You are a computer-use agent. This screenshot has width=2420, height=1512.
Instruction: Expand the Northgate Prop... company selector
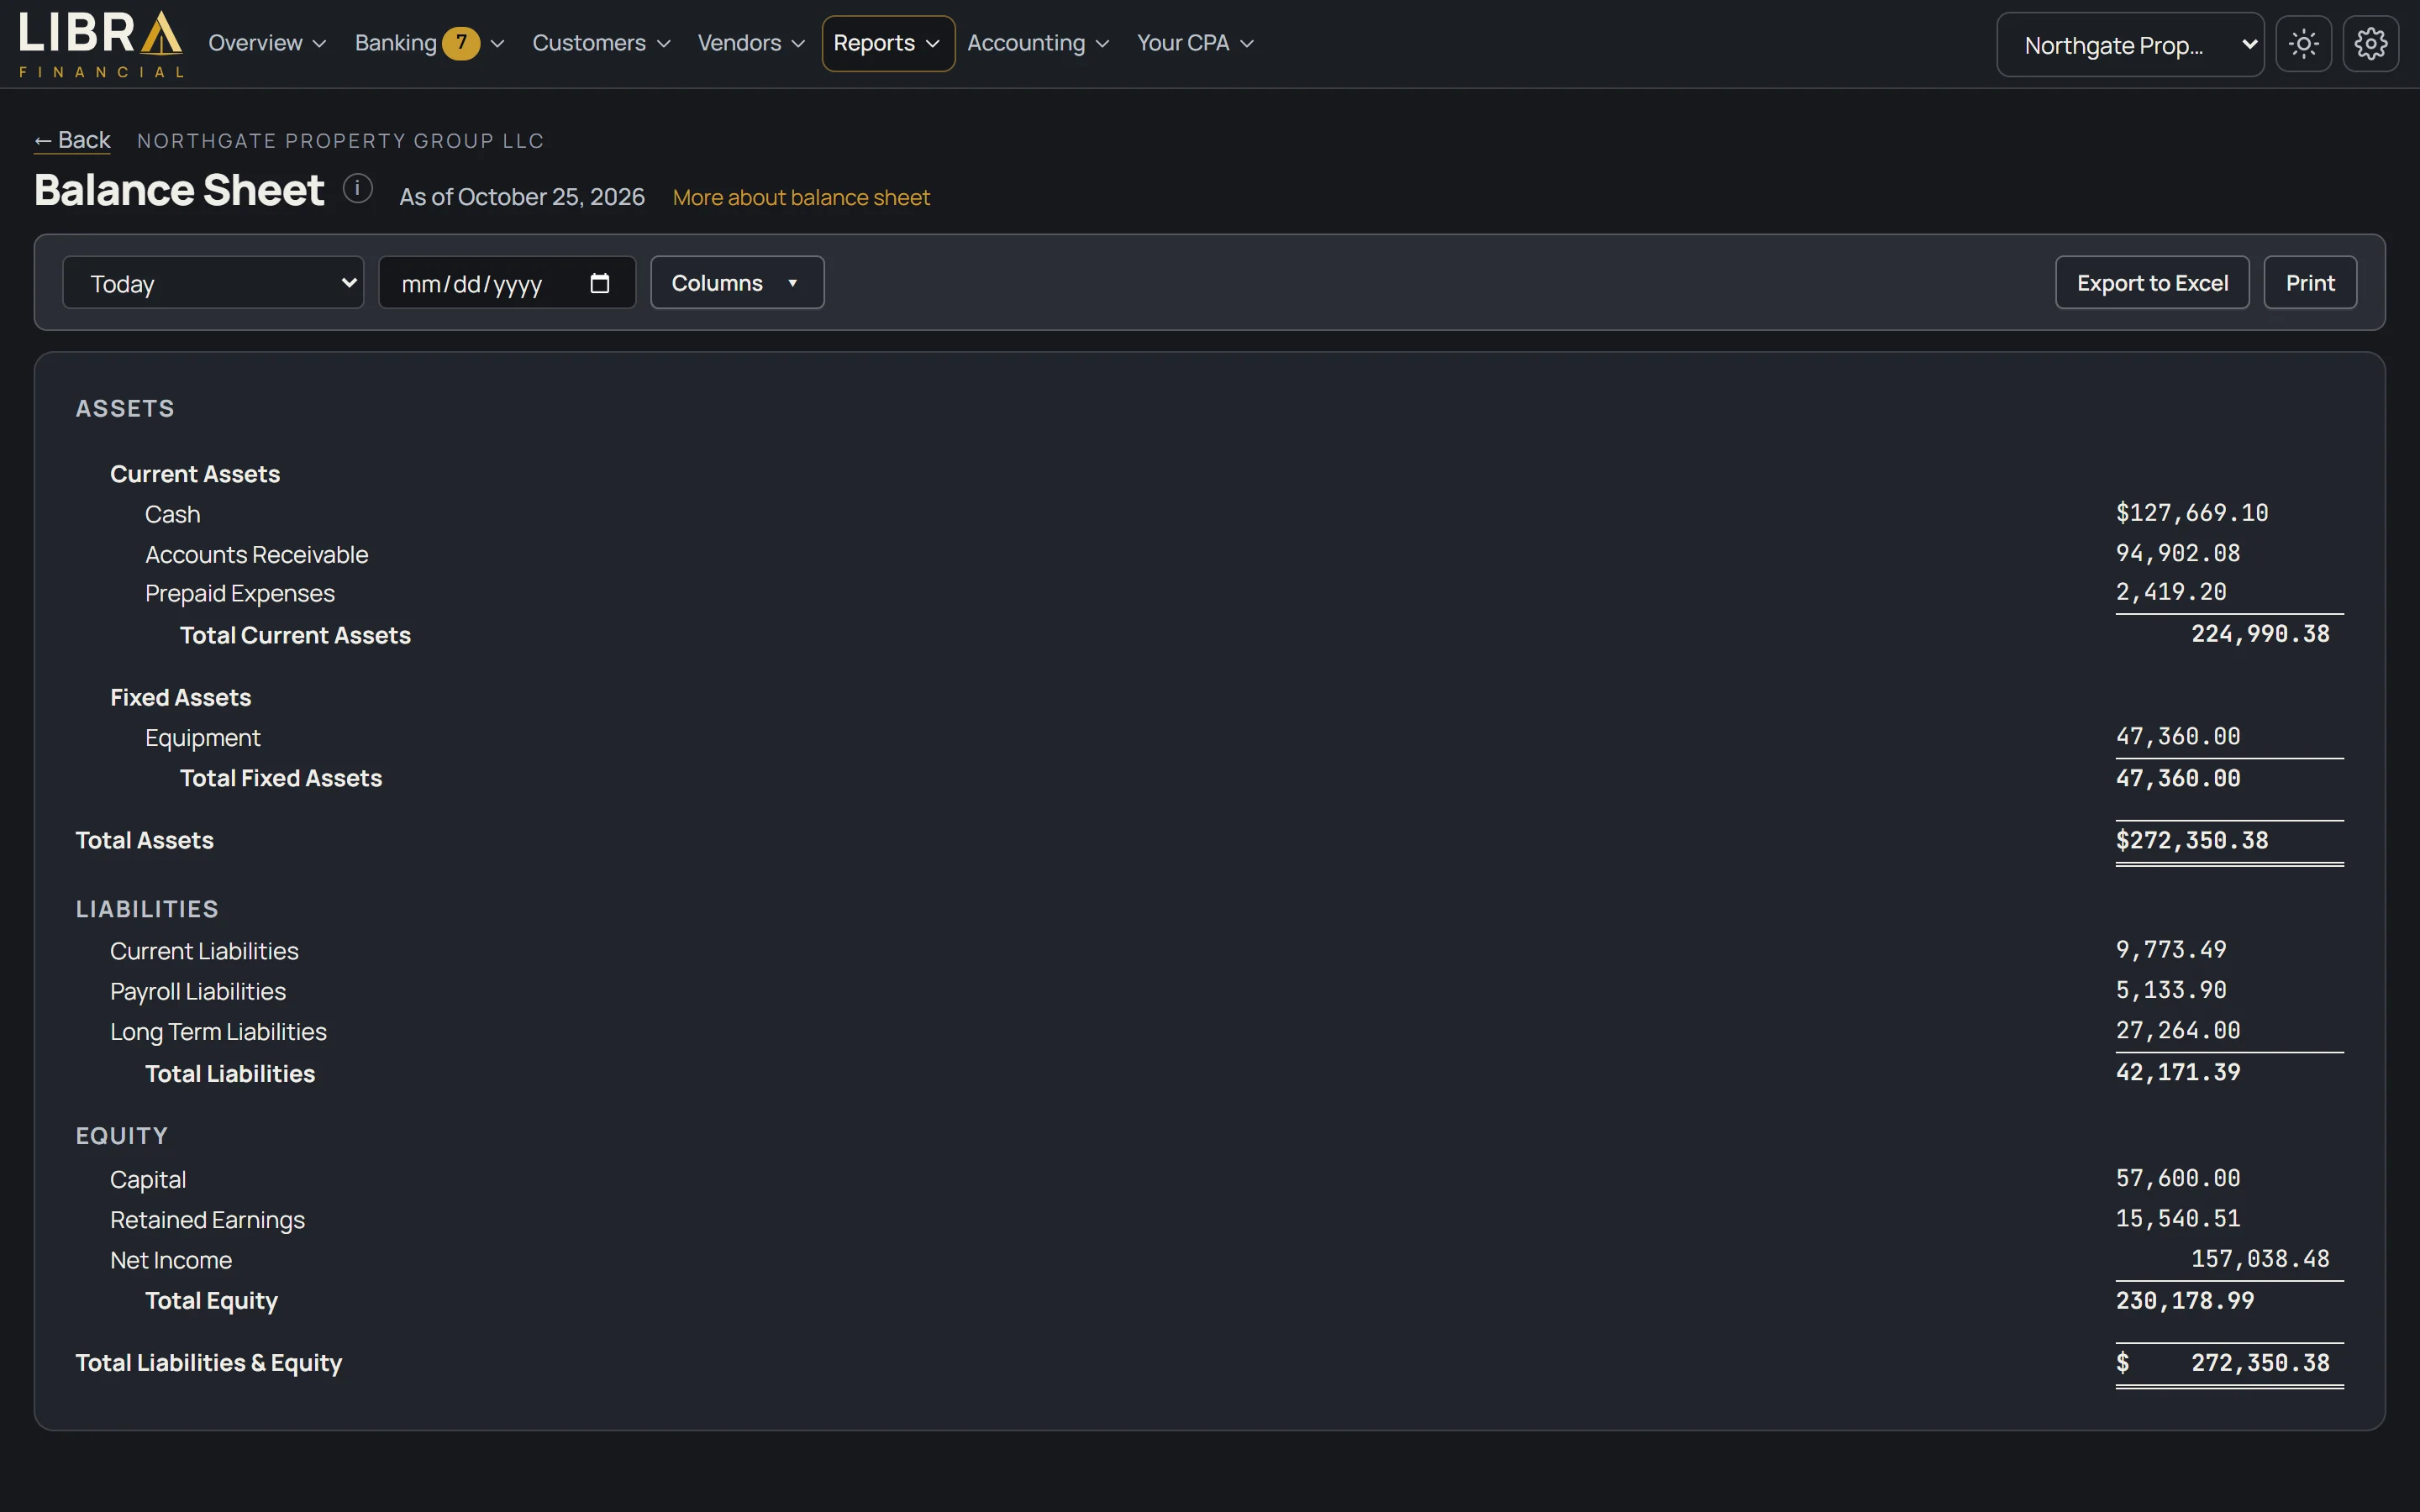tap(2130, 45)
